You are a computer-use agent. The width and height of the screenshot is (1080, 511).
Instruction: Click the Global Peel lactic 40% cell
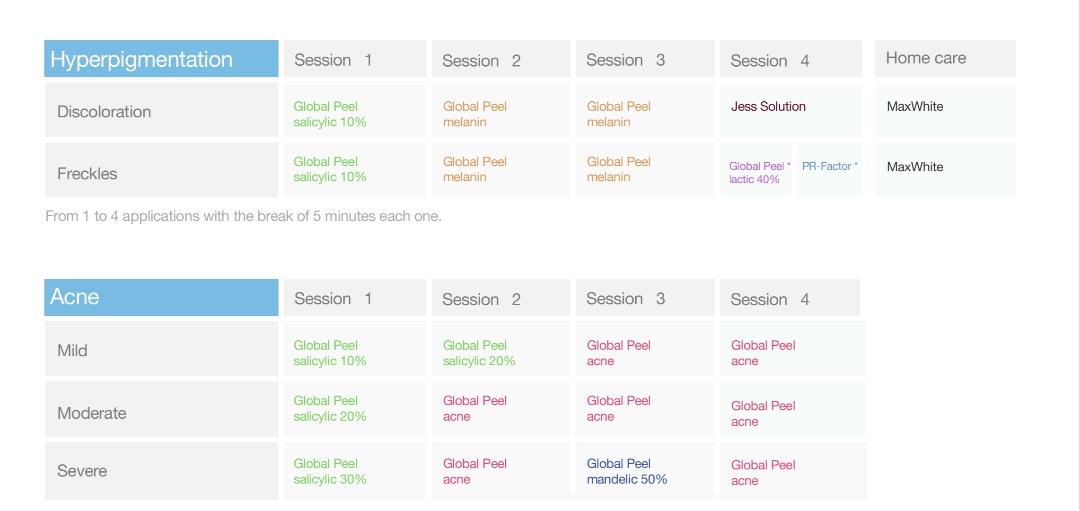click(x=758, y=172)
